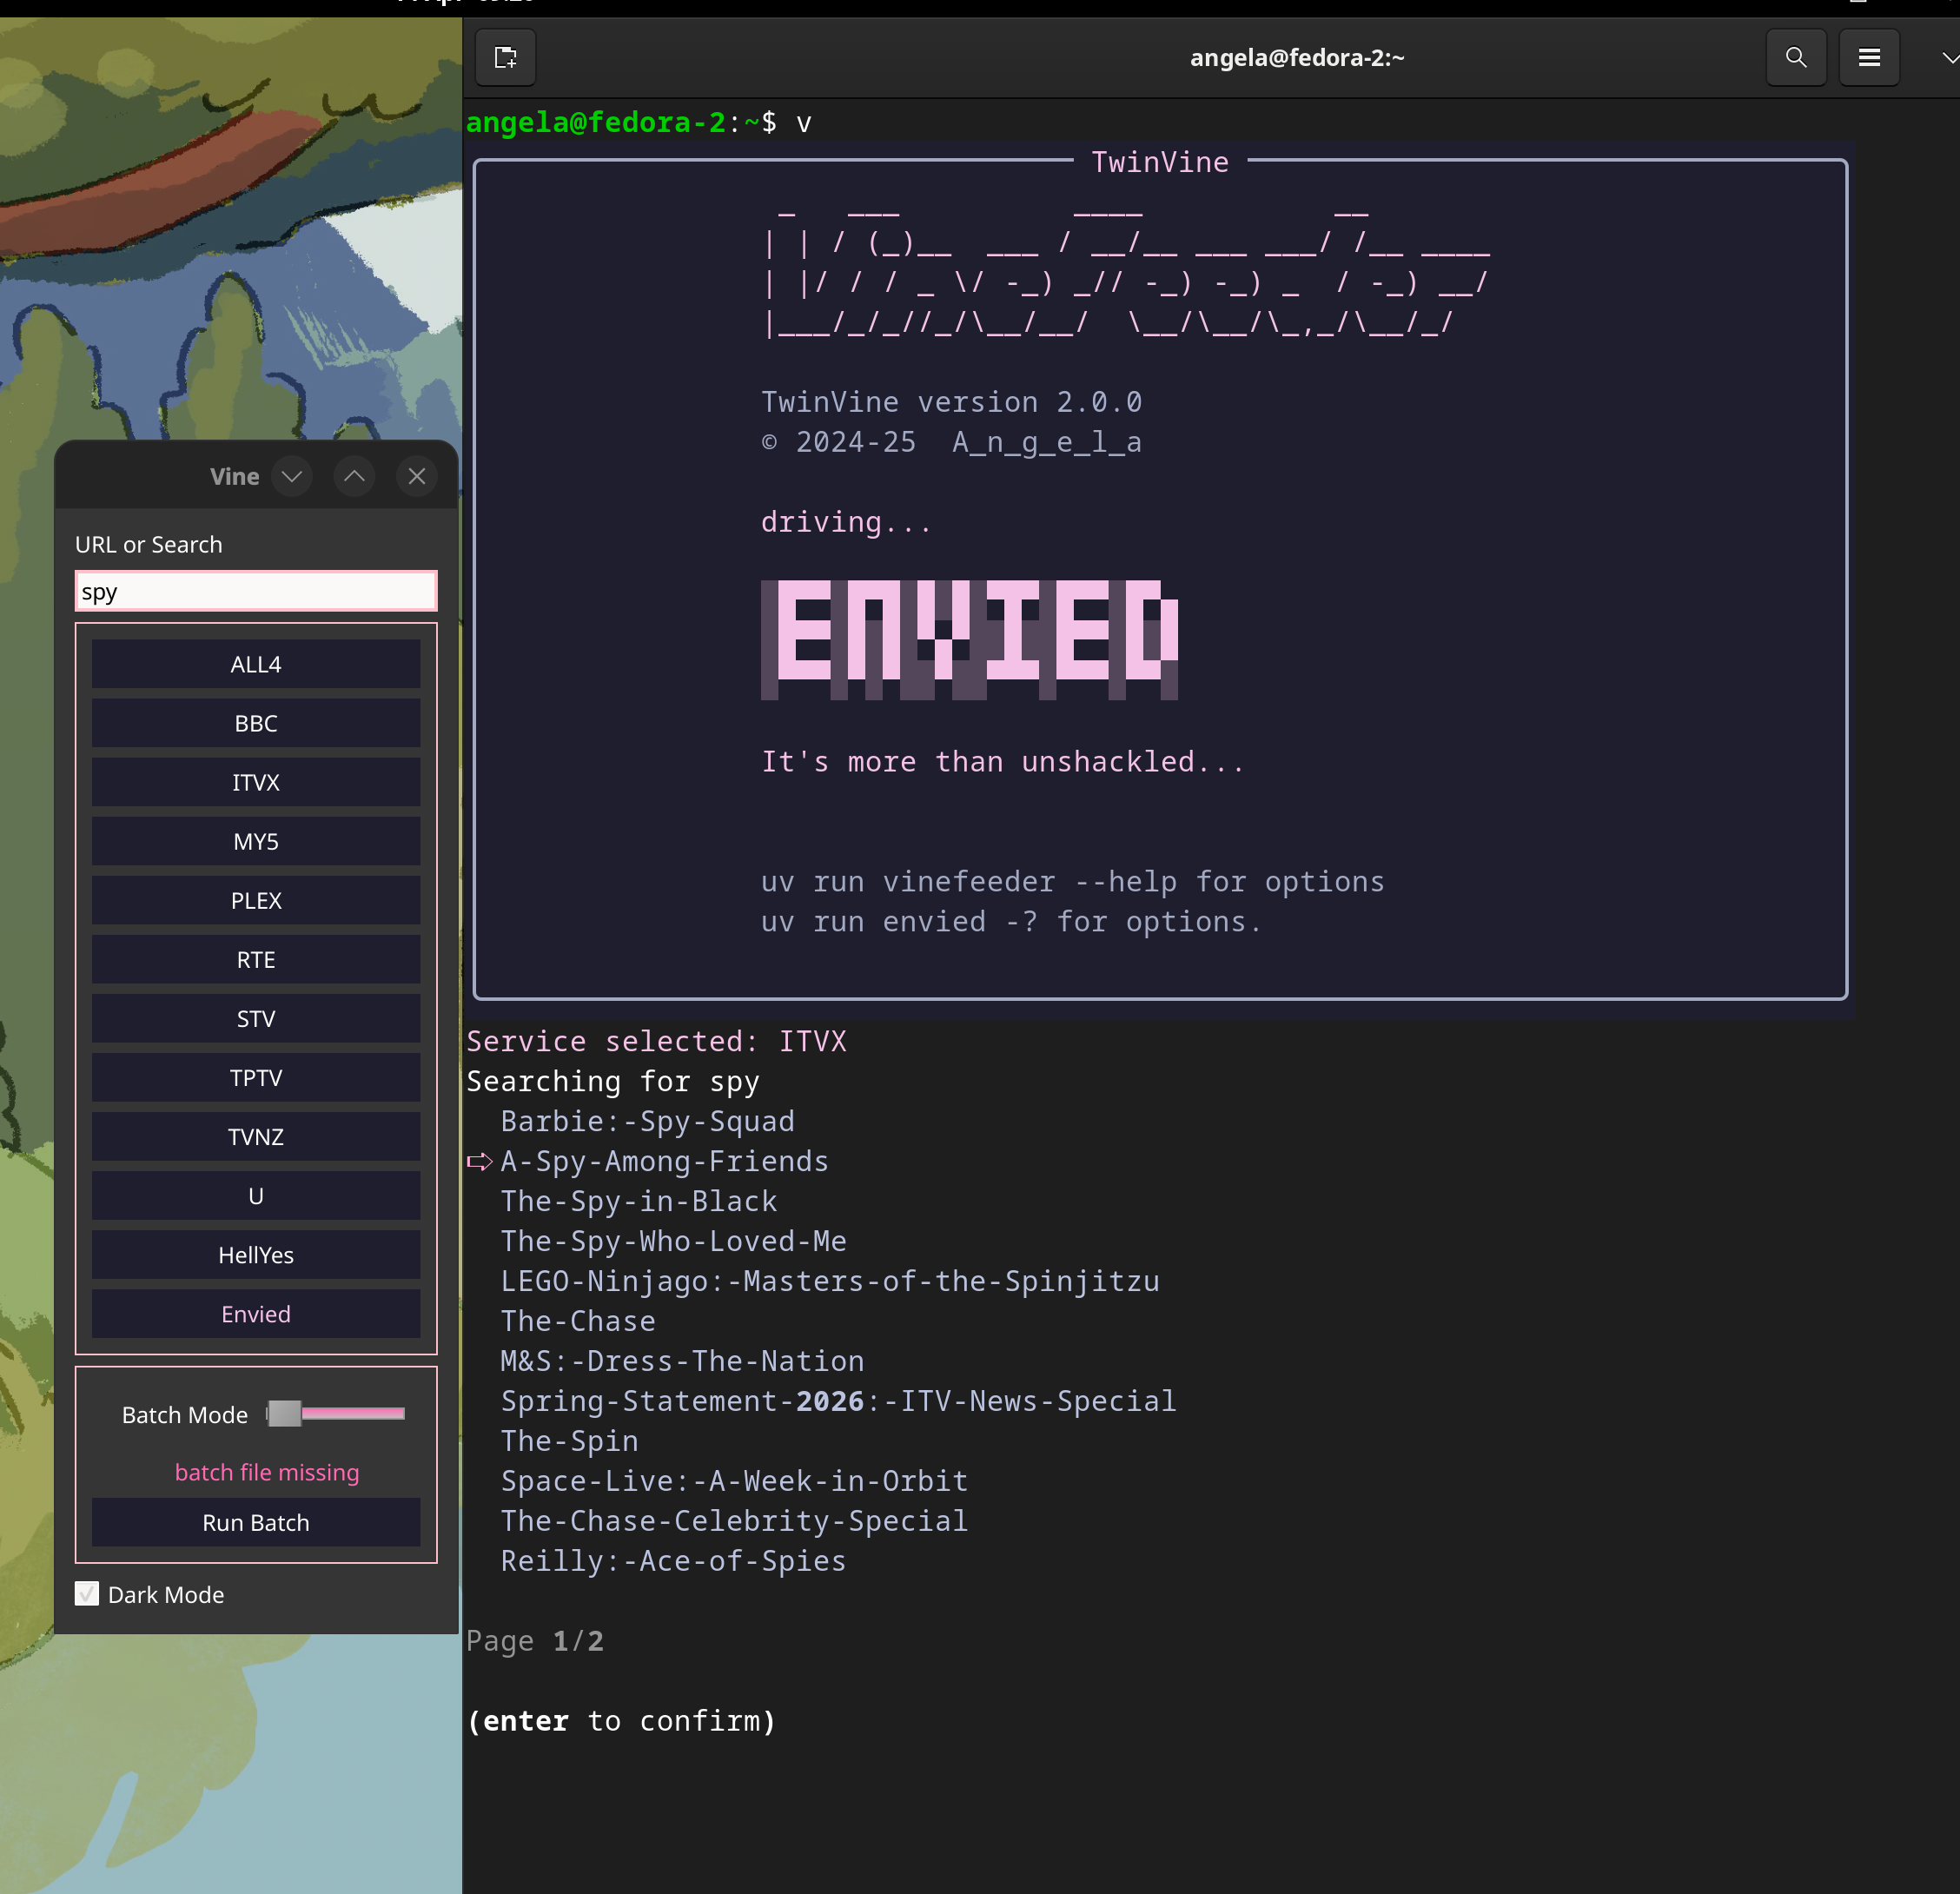This screenshot has height=1894, width=1960.
Task: Open the terminal hamburger menu
Action: [x=1869, y=58]
